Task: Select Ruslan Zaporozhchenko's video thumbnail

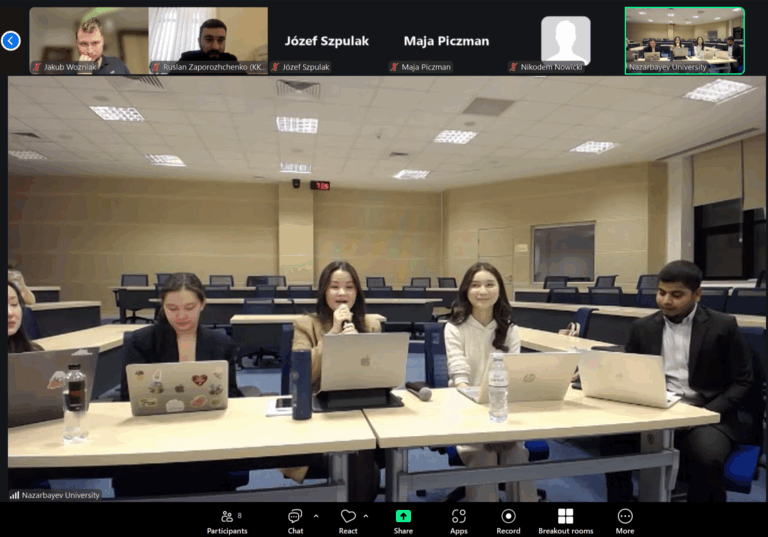Action: 208,36
